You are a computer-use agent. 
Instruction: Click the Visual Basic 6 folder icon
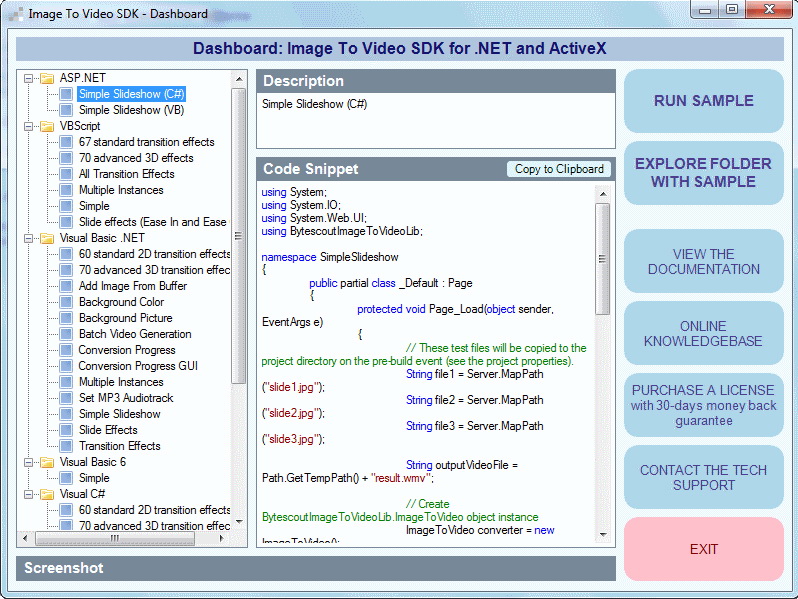tap(46, 462)
